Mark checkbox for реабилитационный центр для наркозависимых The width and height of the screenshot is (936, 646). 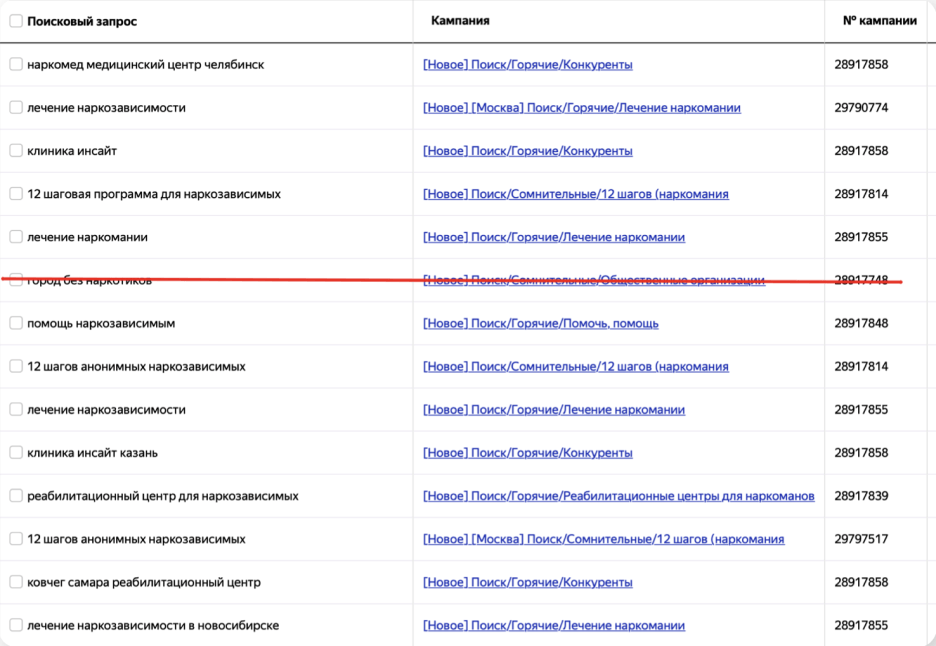(x=16, y=496)
